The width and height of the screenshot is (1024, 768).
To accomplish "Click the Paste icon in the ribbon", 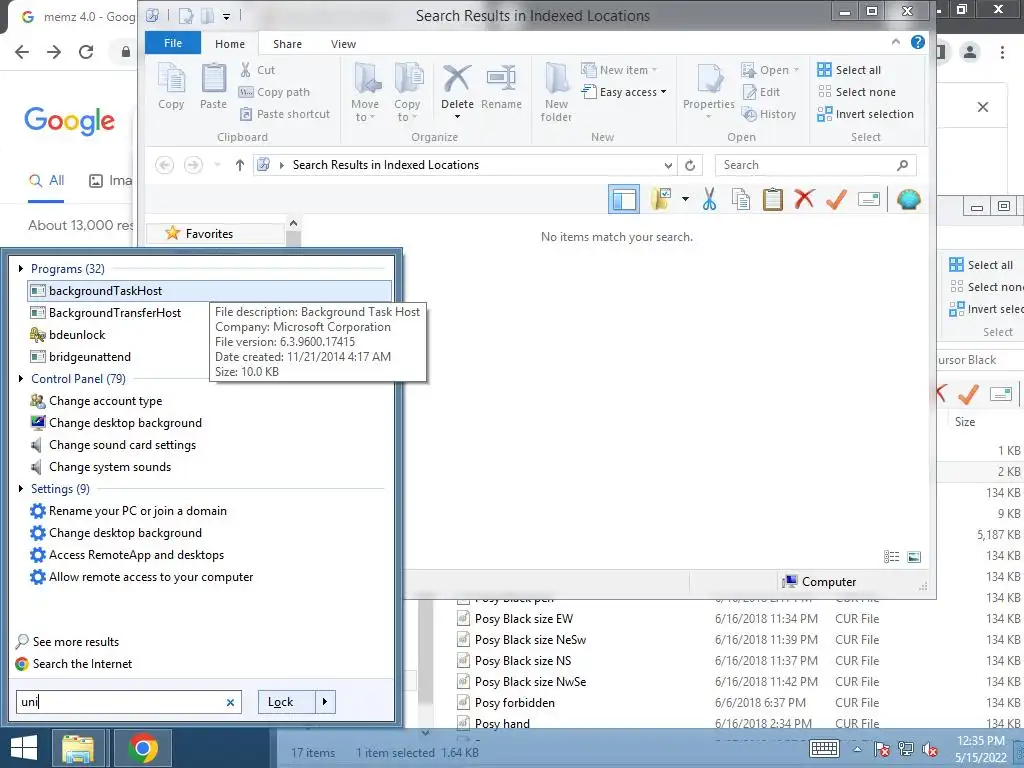I will coord(213,86).
